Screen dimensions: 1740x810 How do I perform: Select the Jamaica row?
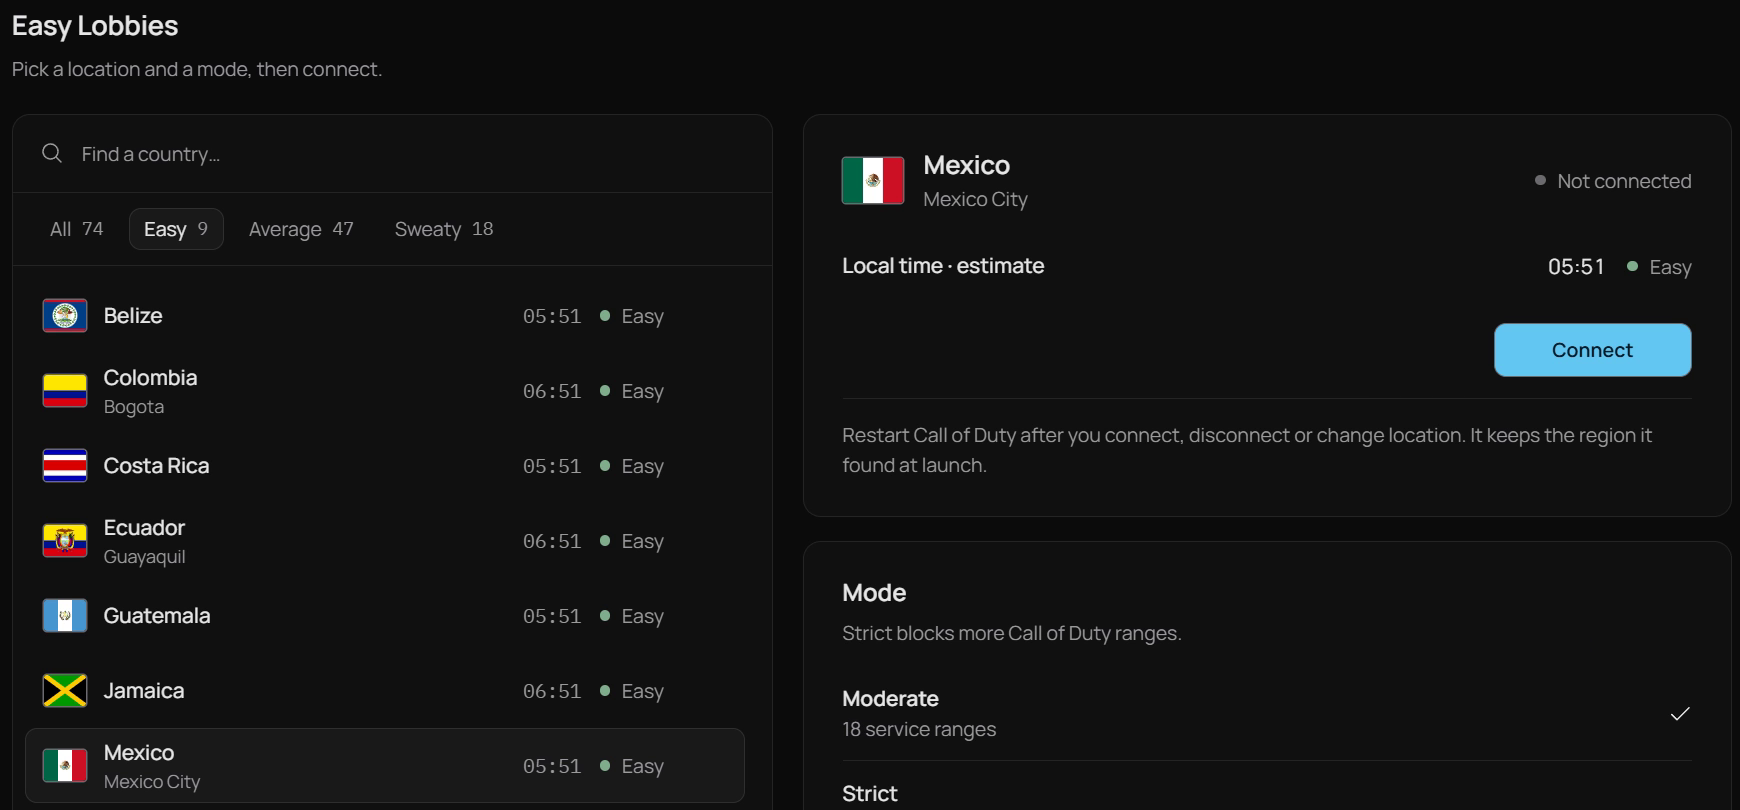[x=385, y=691]
